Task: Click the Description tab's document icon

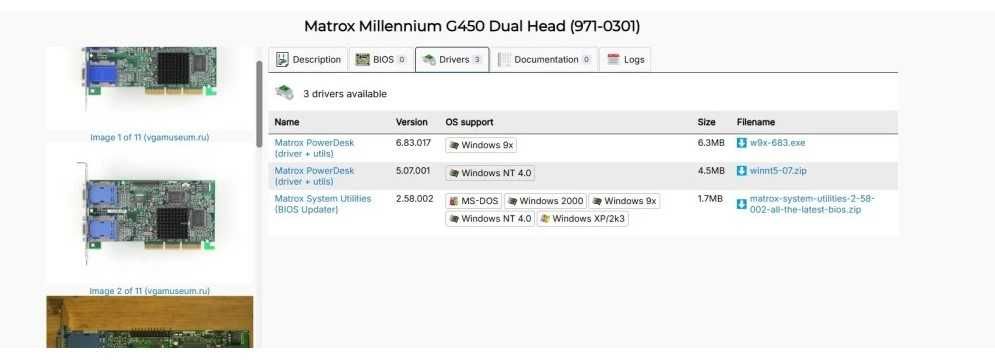Action: pos(282,60)
